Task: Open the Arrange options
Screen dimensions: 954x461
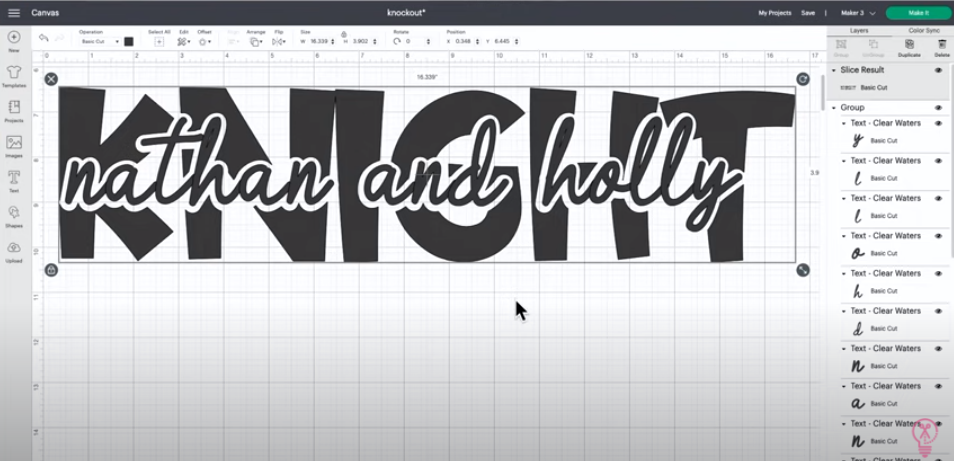Action: click(255, 41)
